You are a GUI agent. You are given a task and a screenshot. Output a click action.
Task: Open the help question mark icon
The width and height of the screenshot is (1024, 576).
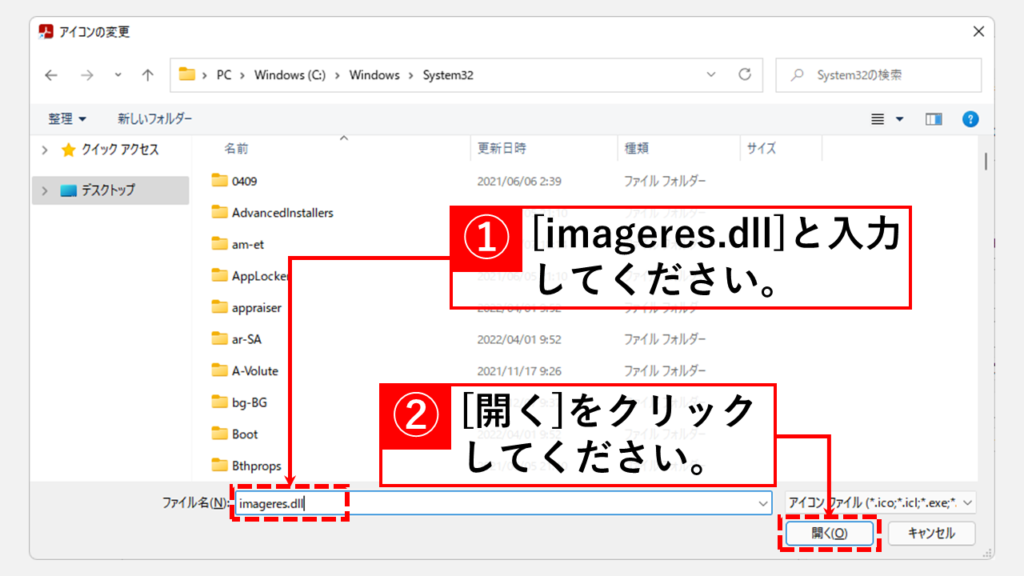tap(969, 119)
